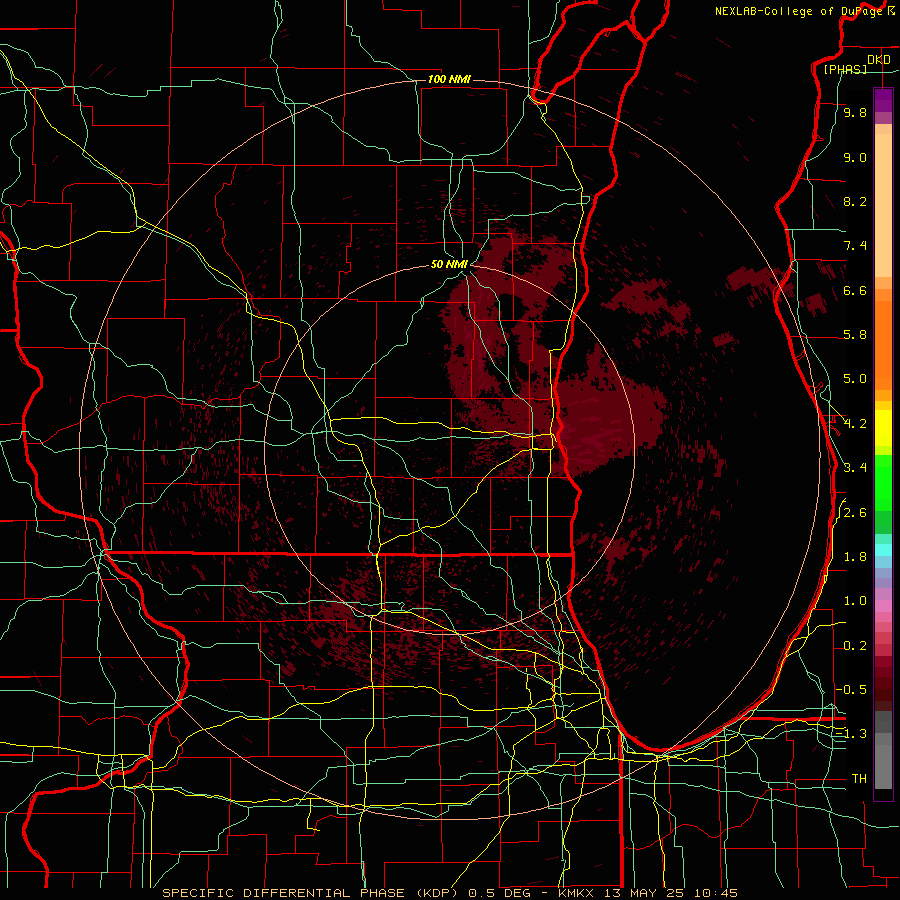Pick the pink band on the color bar
Viewport: 900px width, 900px height.
click(x=883, y=606)
